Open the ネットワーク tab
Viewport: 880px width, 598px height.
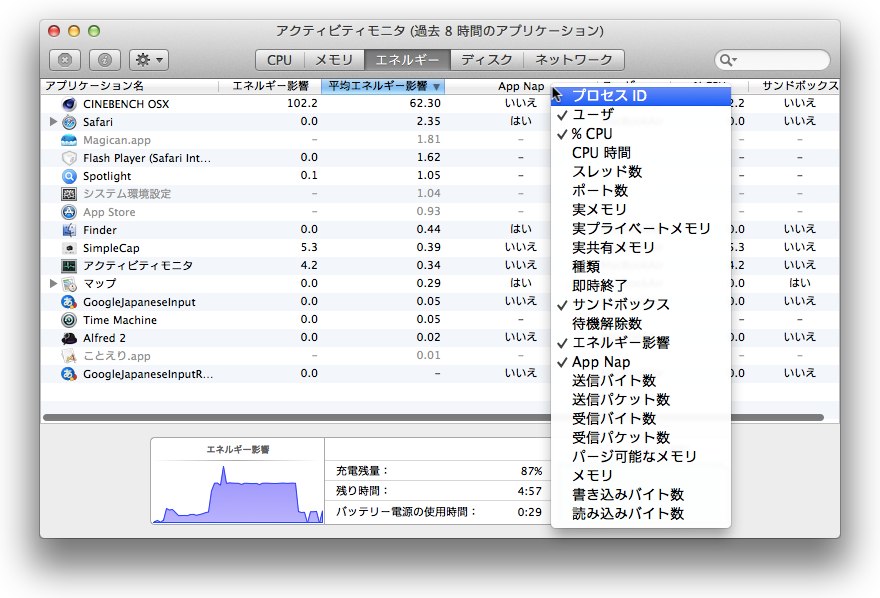click(574, 59)
